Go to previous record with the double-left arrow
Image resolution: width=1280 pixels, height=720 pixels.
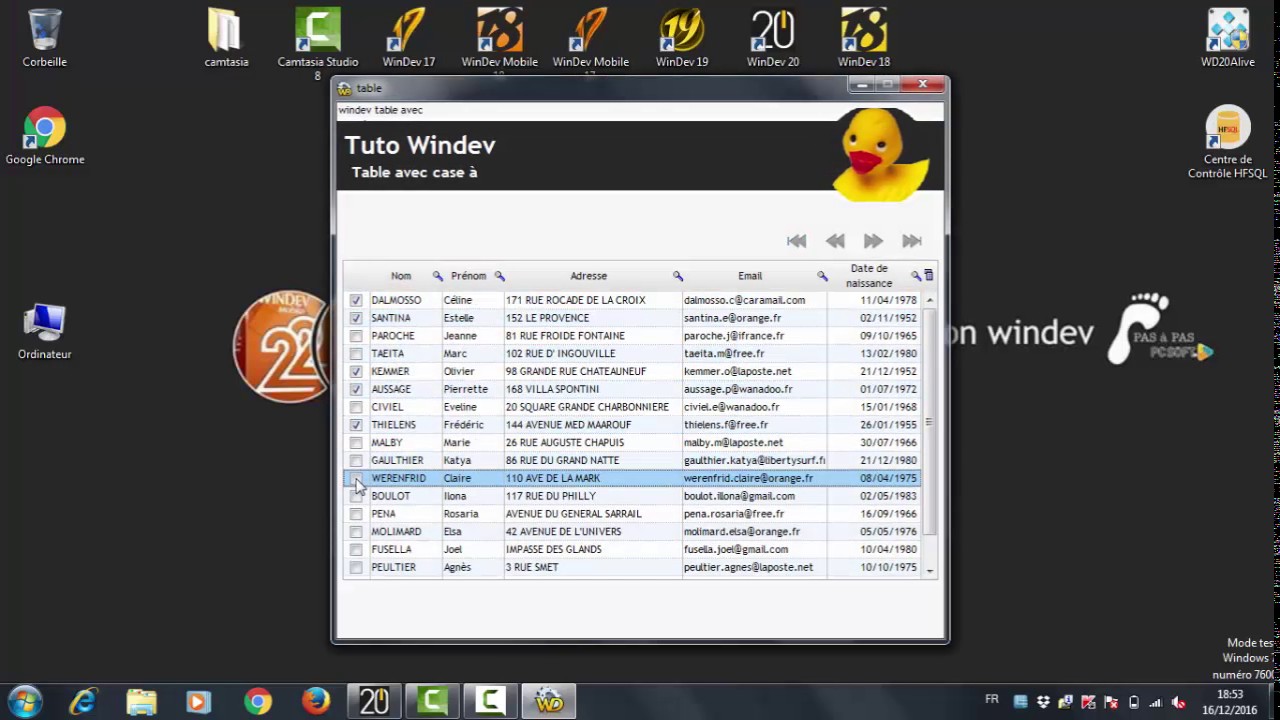point(835,241)
